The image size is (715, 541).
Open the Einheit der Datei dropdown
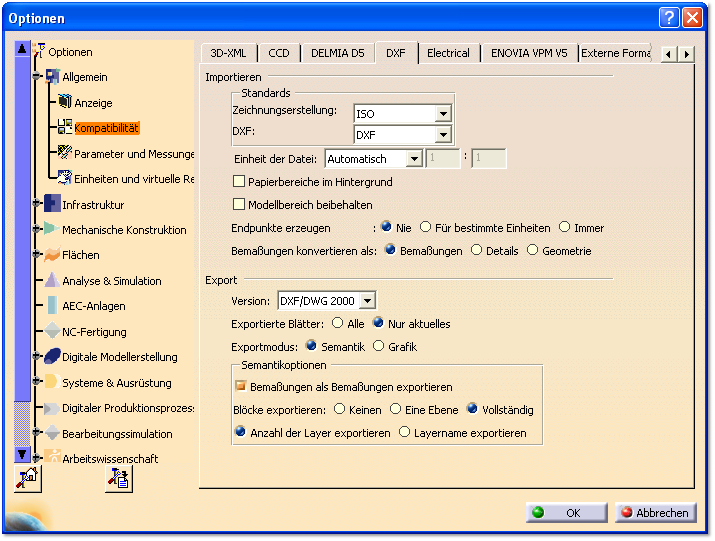[414, 159]
